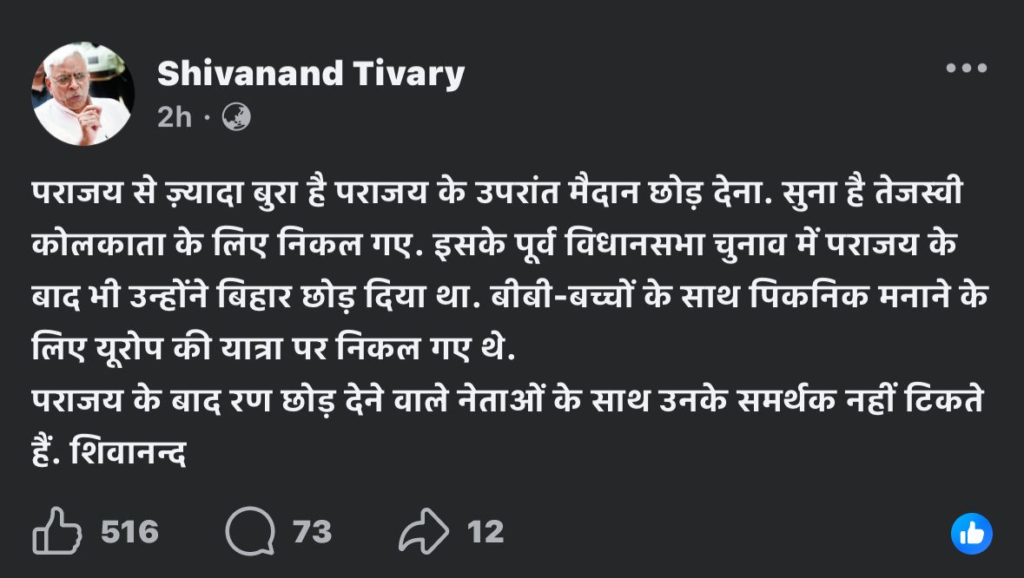Image resolution: width=1024 pixels, height=578 pixels.
Task: Like the post with thumbs-up icon
Action: [x=56, y=531]
